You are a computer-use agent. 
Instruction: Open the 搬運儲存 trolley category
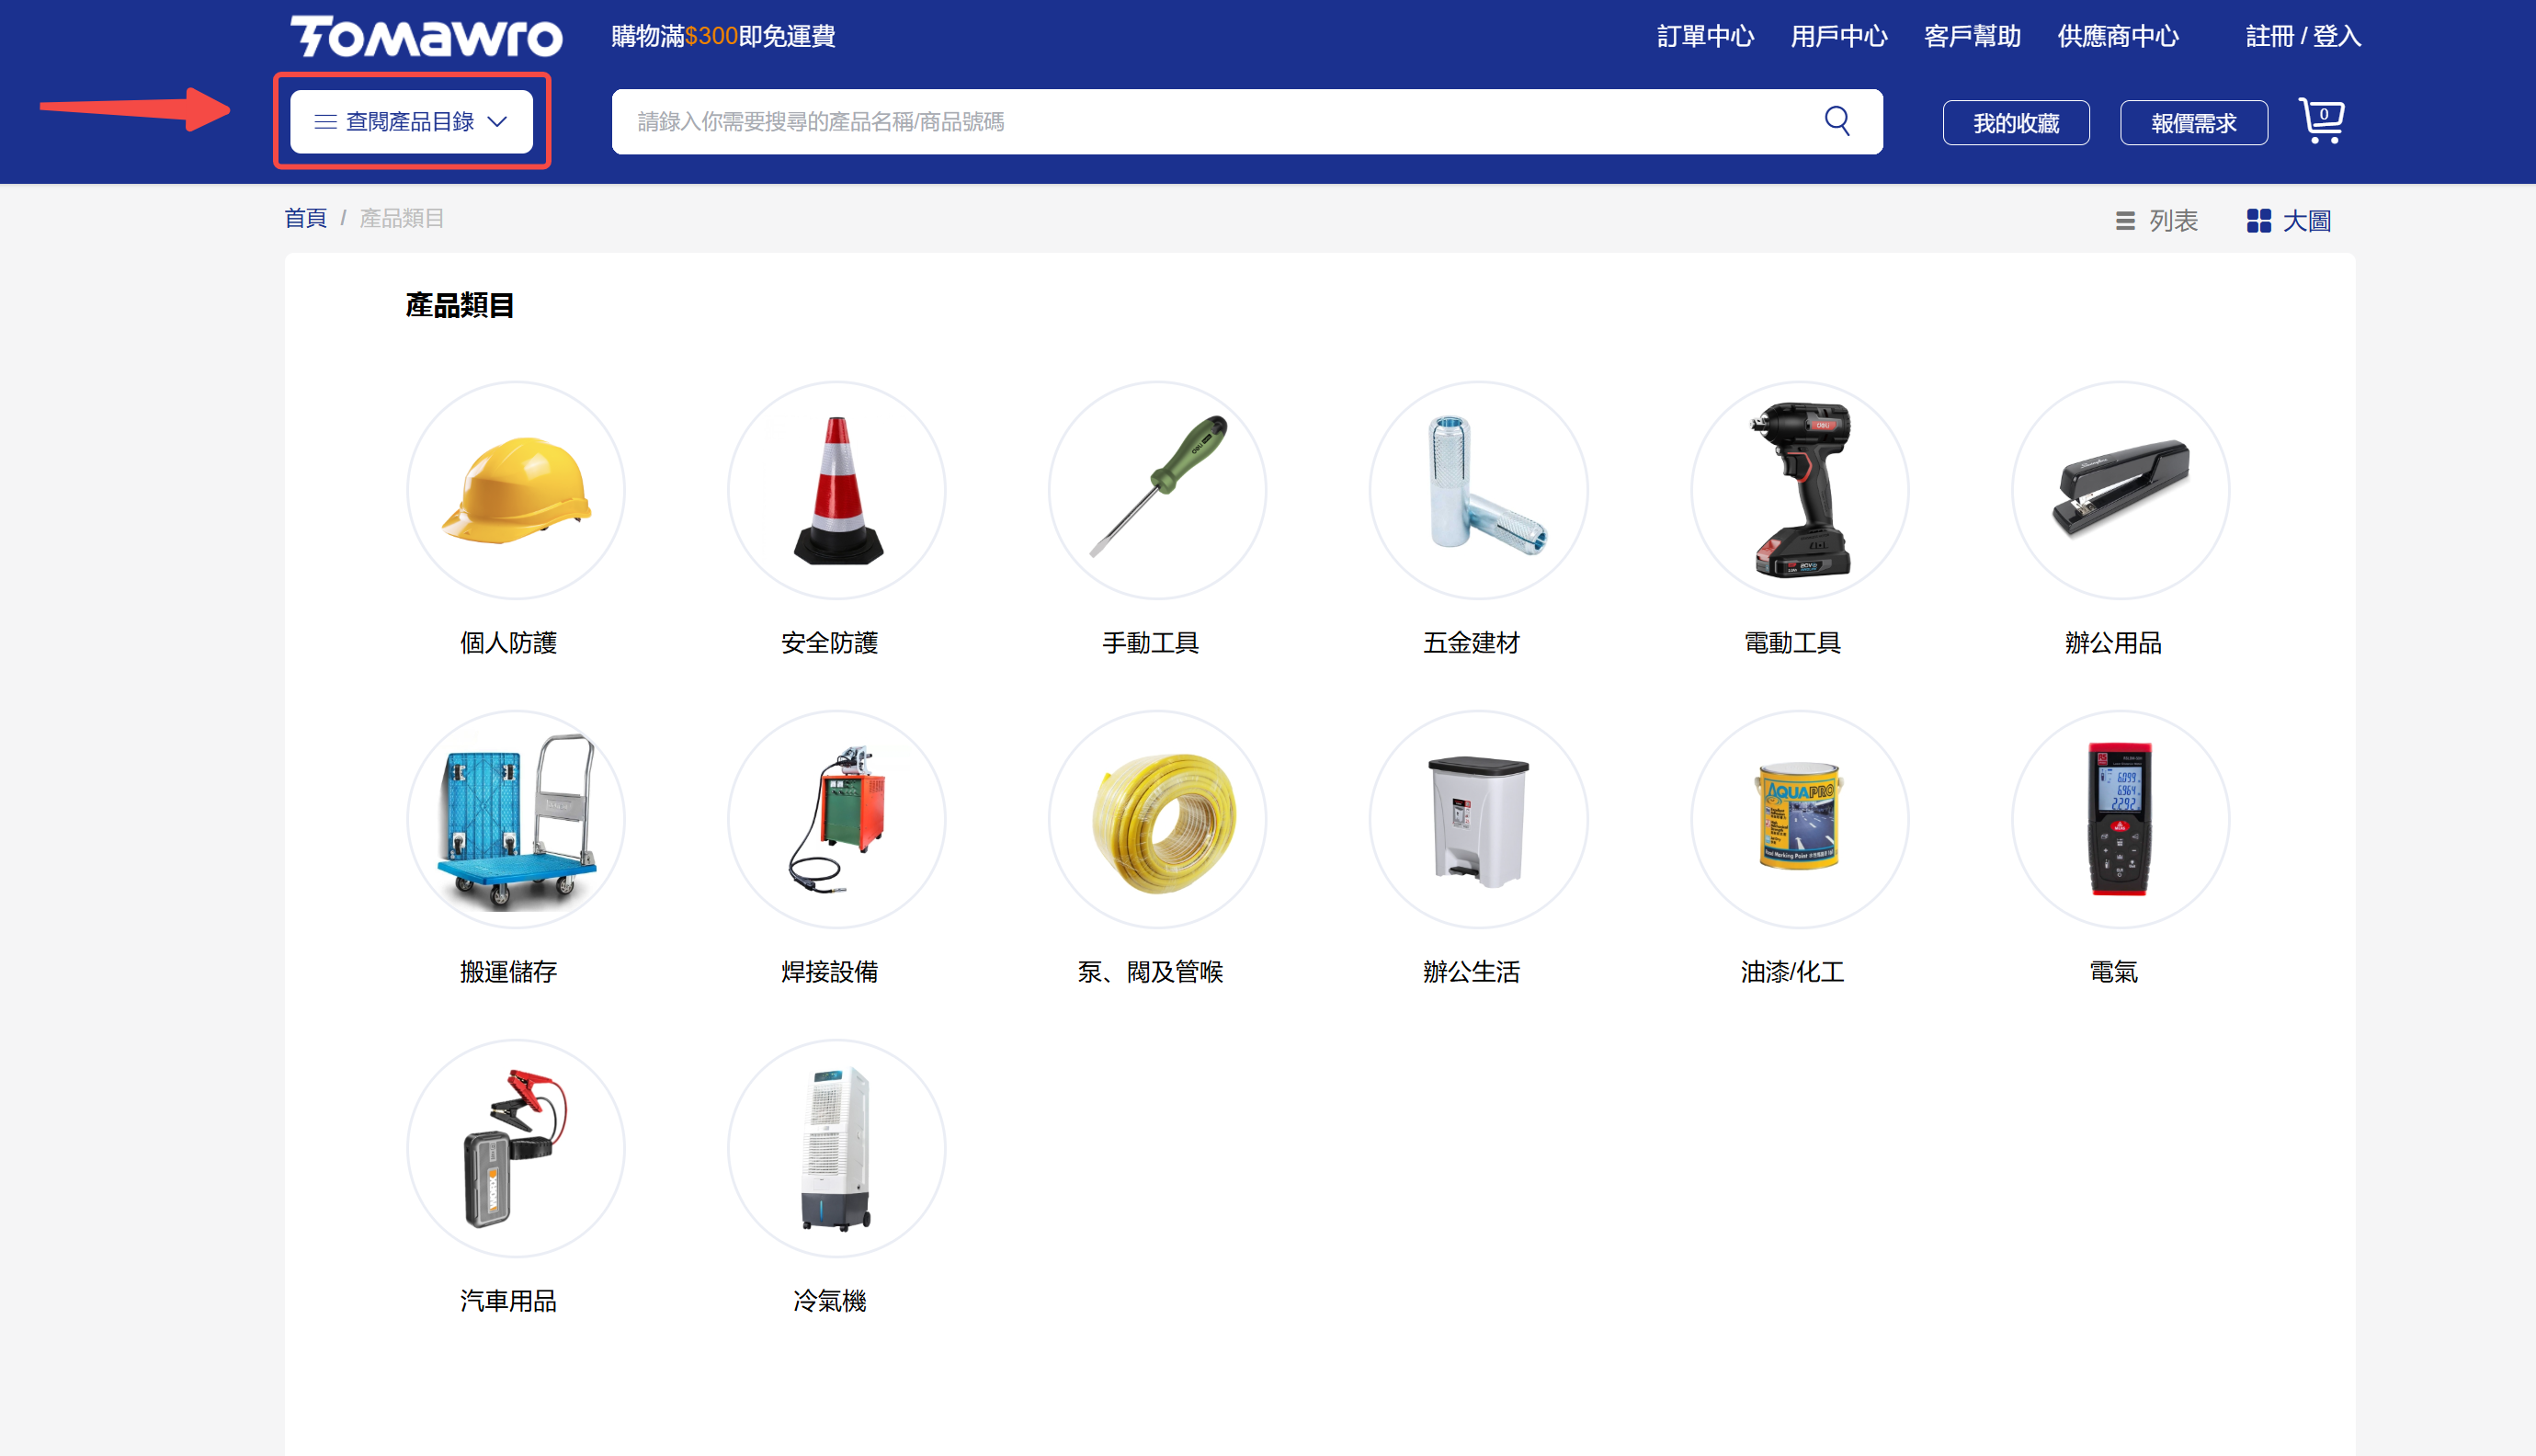(515, 819)
